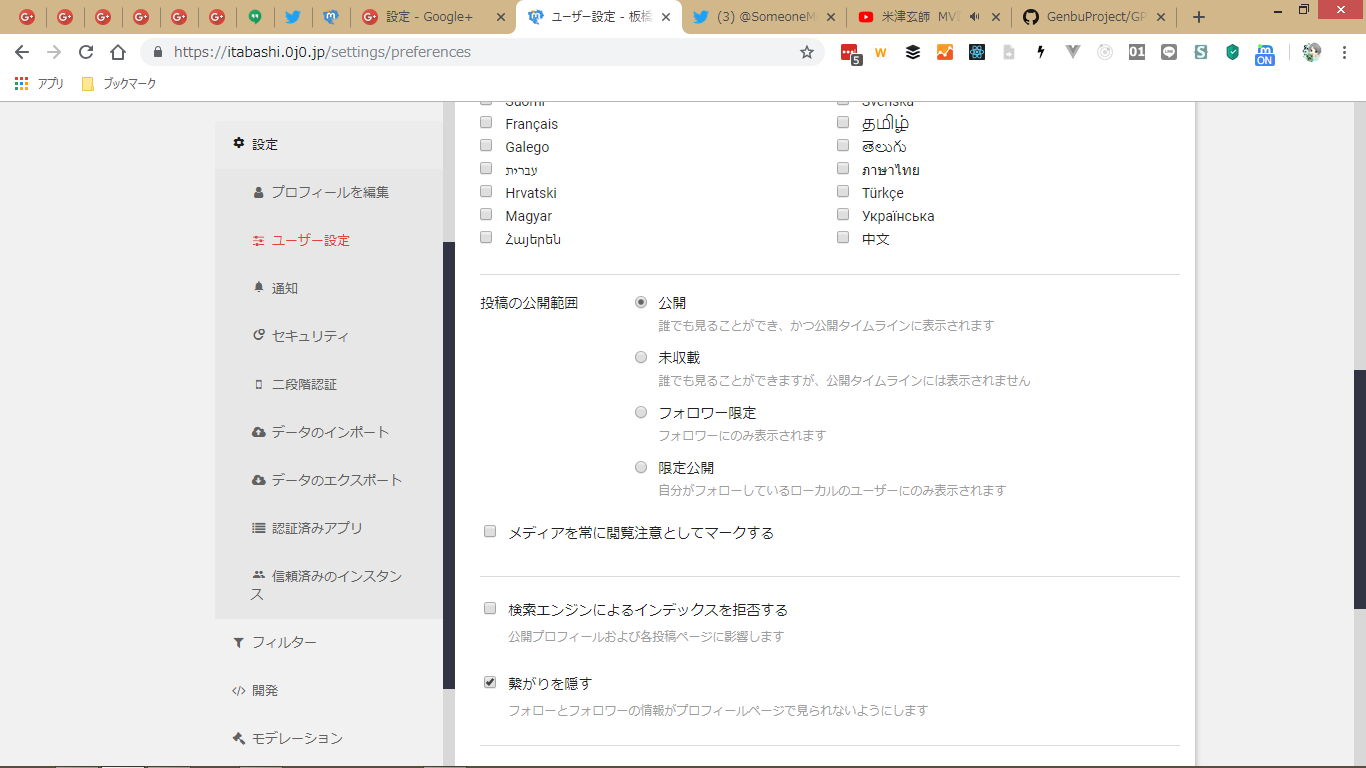Image resolution: width=1366 pixels, height=768 pixels.
Task: Open the フィルター sidebar section
Action: click(x=284, y=642)
